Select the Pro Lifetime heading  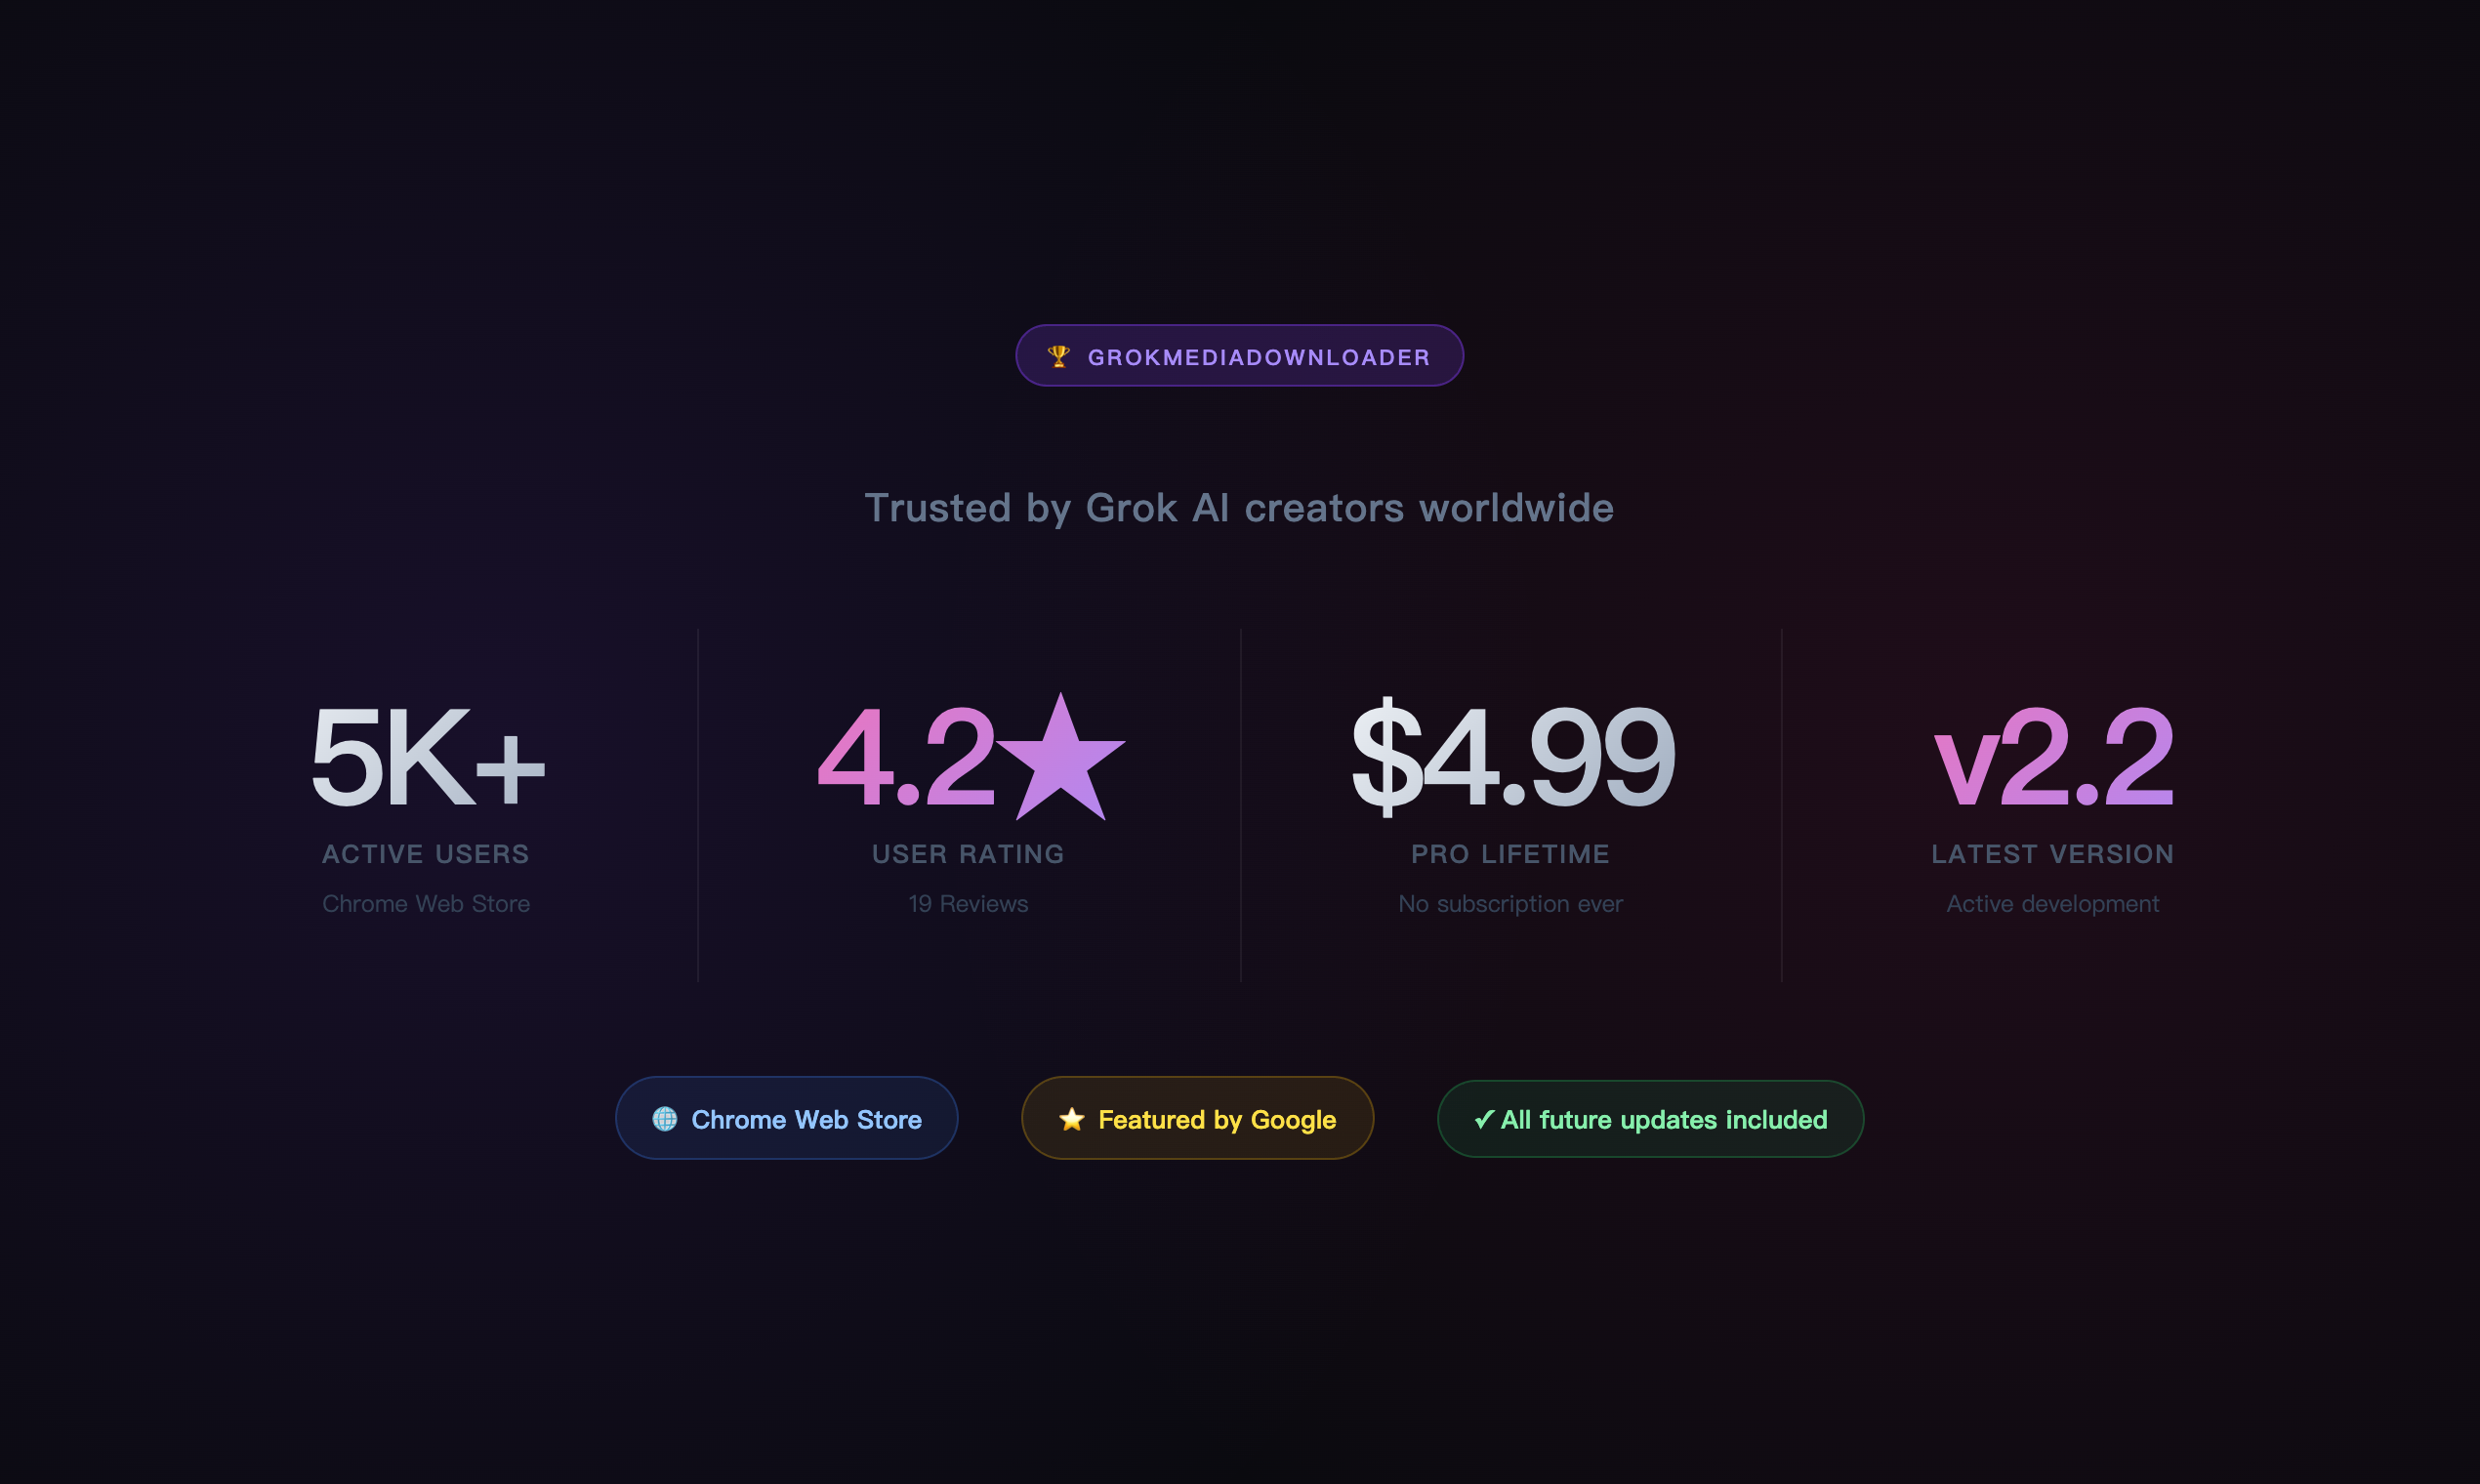[x=1510, y=854]
